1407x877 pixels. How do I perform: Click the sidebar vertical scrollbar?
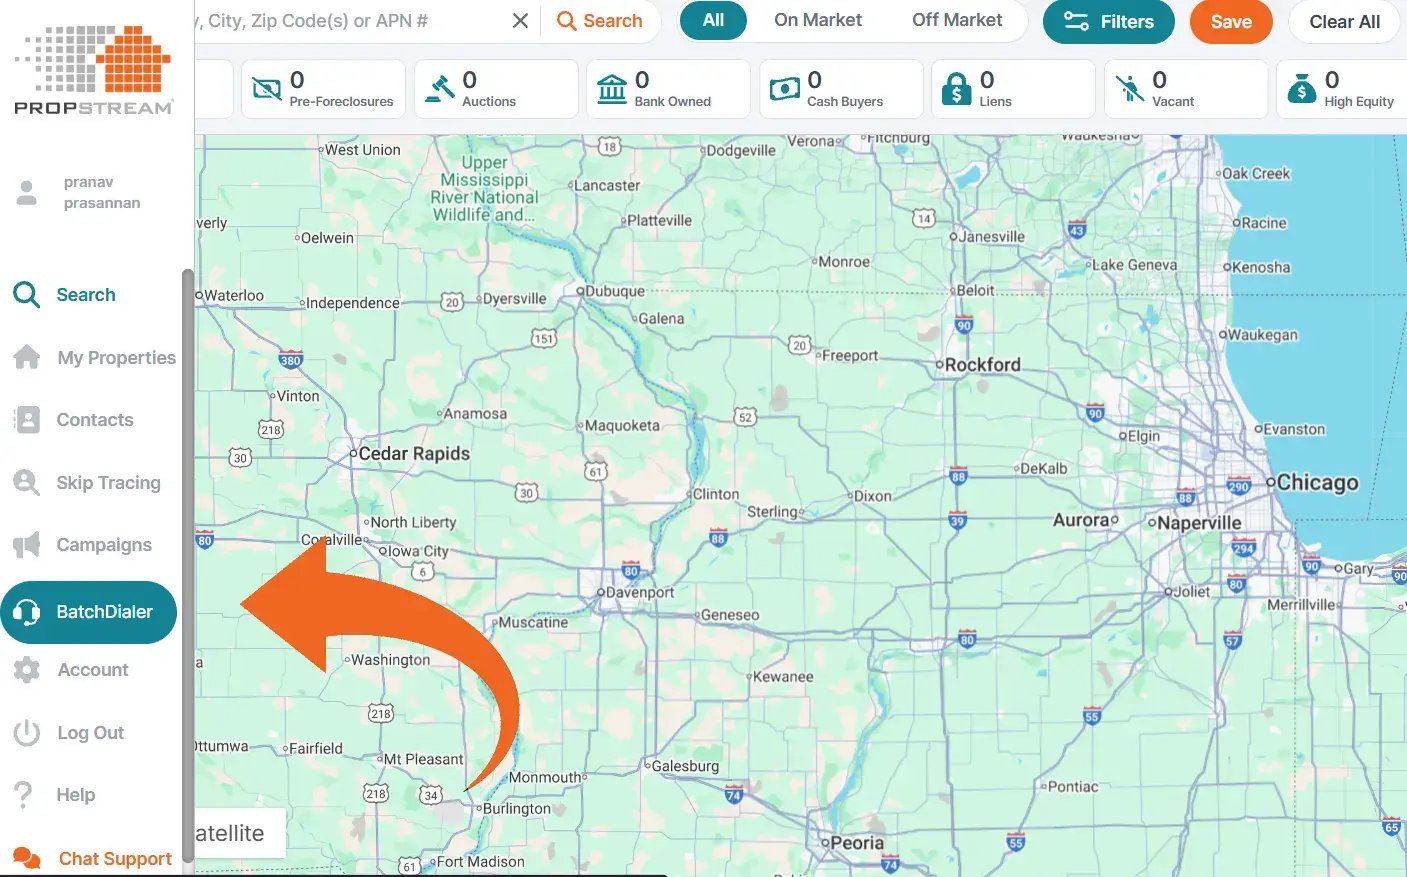click(x=187, y=560)
